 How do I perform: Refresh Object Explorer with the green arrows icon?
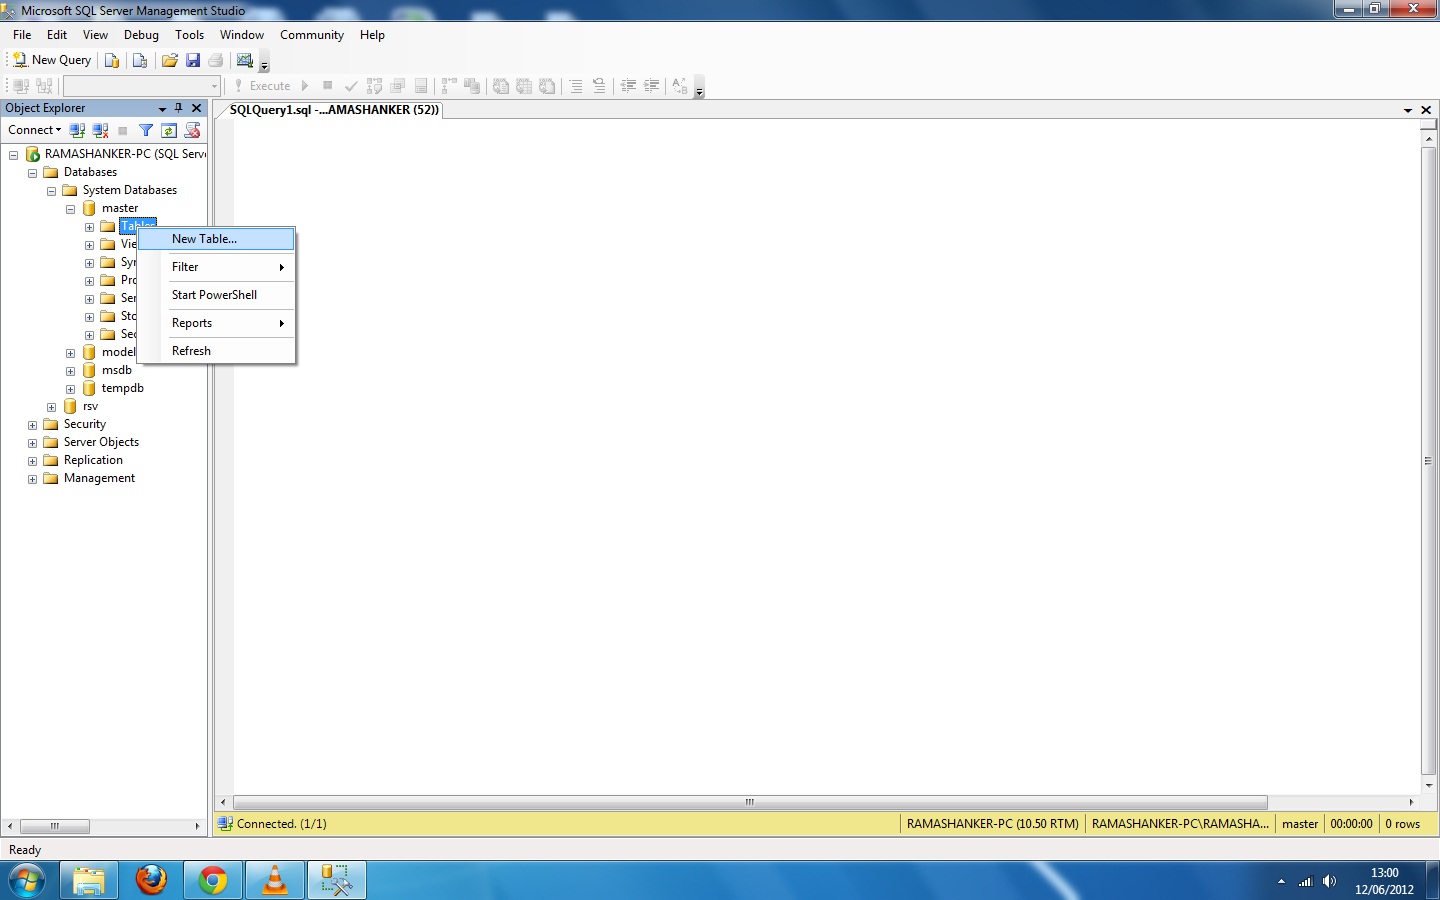(x=169, y=130)
